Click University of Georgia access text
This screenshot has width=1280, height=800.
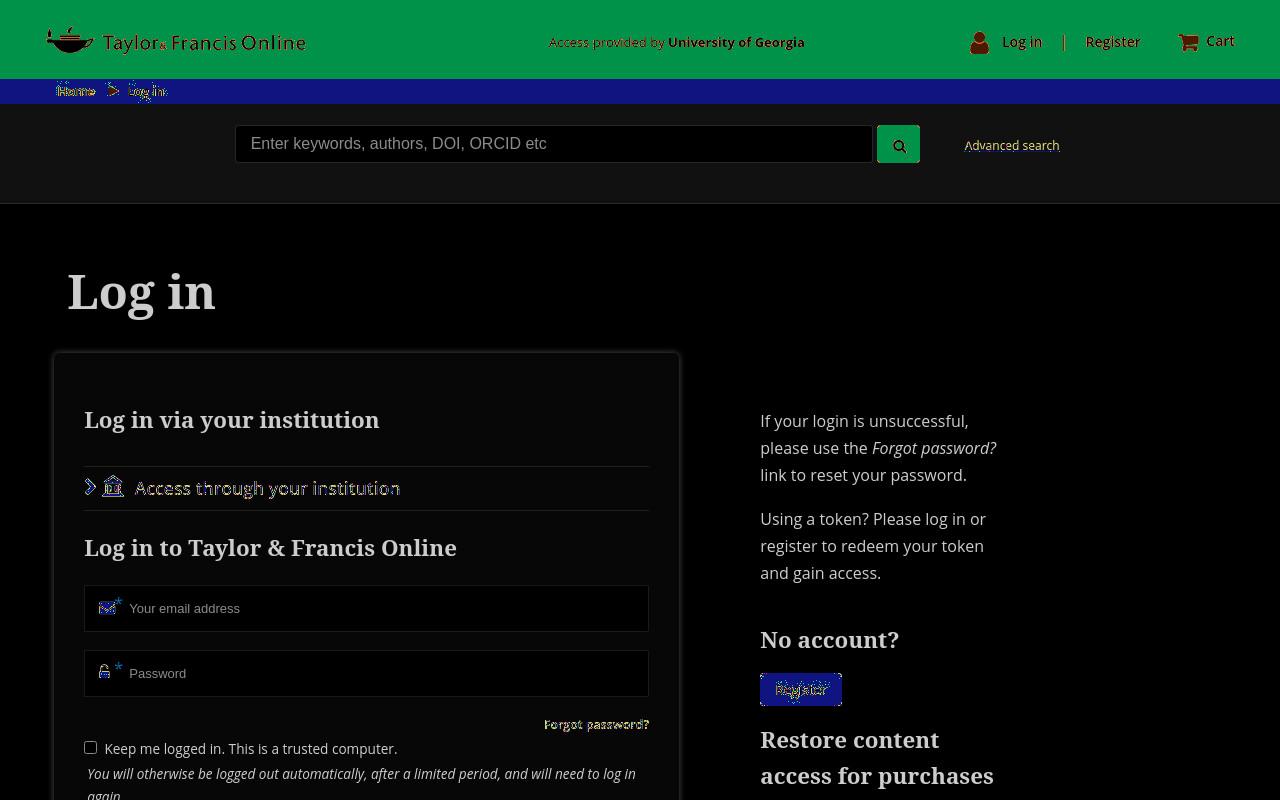pyautogui.click(x=736, y=42)
